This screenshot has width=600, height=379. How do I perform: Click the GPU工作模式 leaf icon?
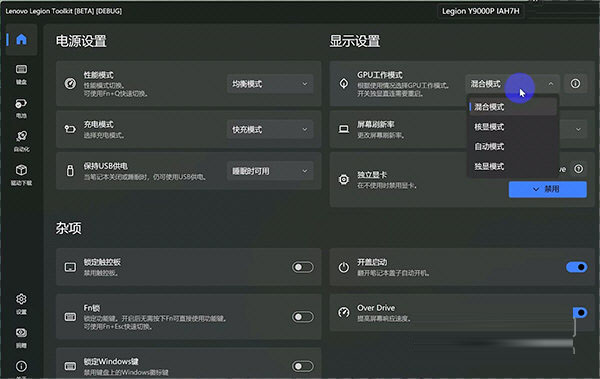tap(344, 83)
